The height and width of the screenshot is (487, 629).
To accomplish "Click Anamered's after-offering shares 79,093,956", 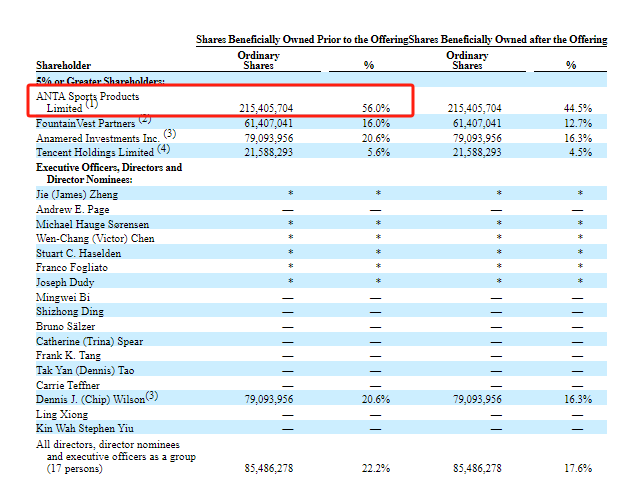I will pyautogui.click(x=477, y=138).
